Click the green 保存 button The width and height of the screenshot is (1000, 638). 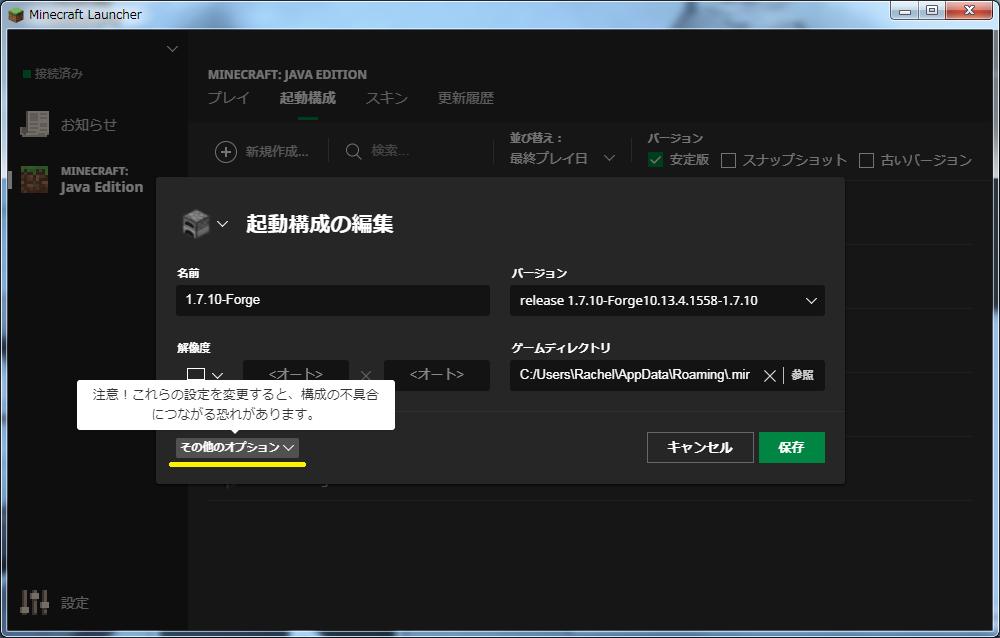(791, 447)
